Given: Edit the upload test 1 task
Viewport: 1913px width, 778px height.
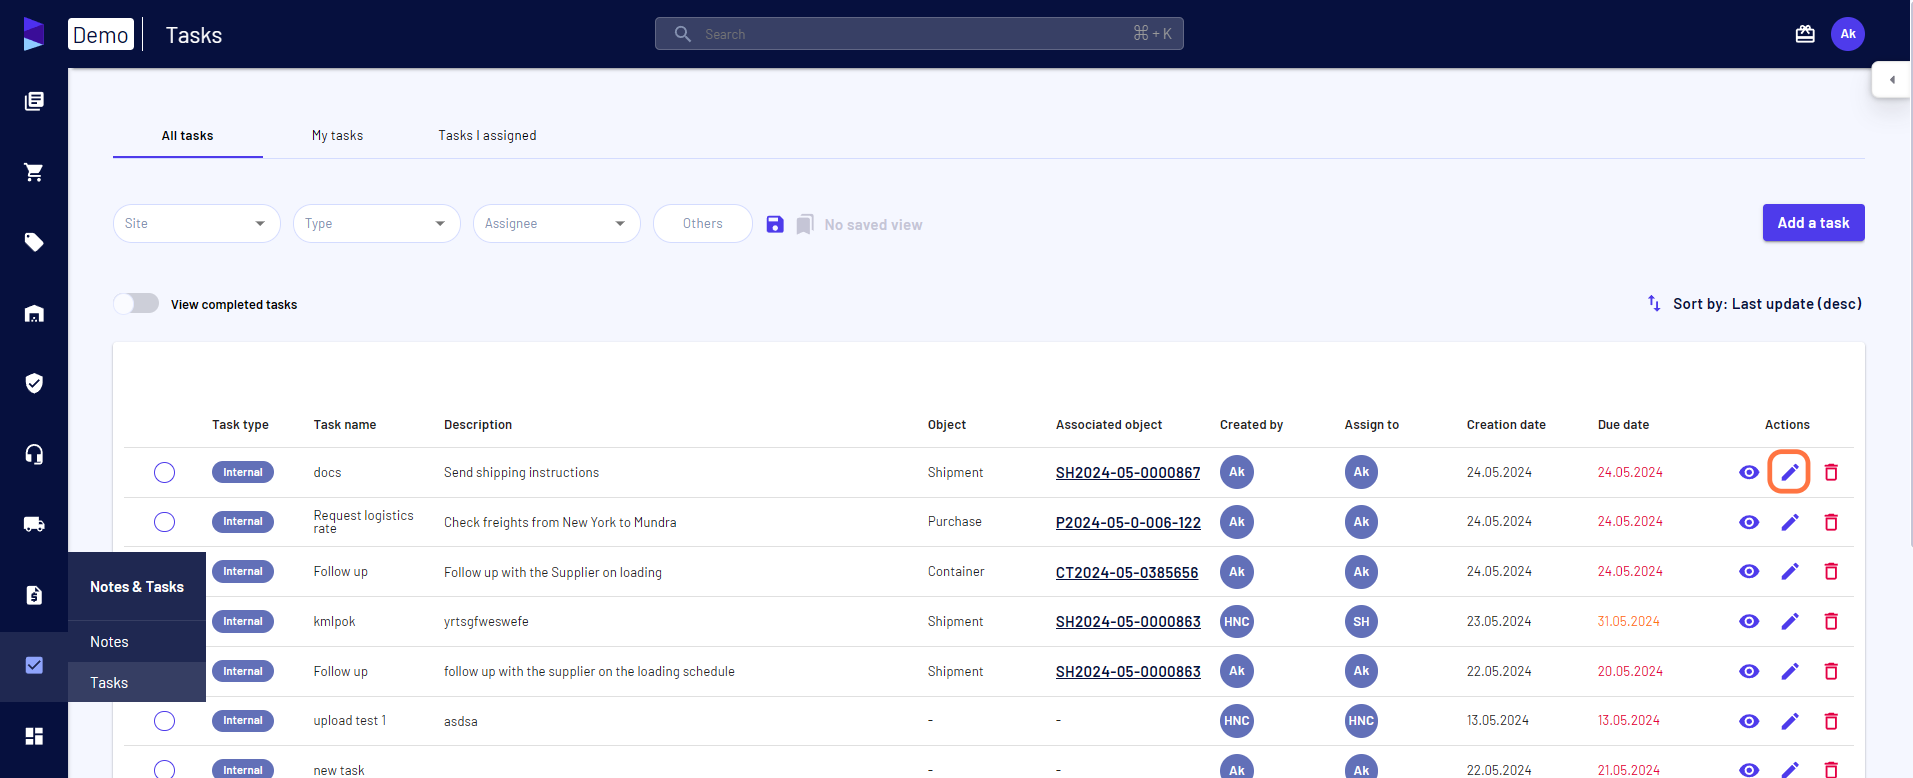Looking at the screenshot, I should pyautogui.click(x=1790, y=721).
